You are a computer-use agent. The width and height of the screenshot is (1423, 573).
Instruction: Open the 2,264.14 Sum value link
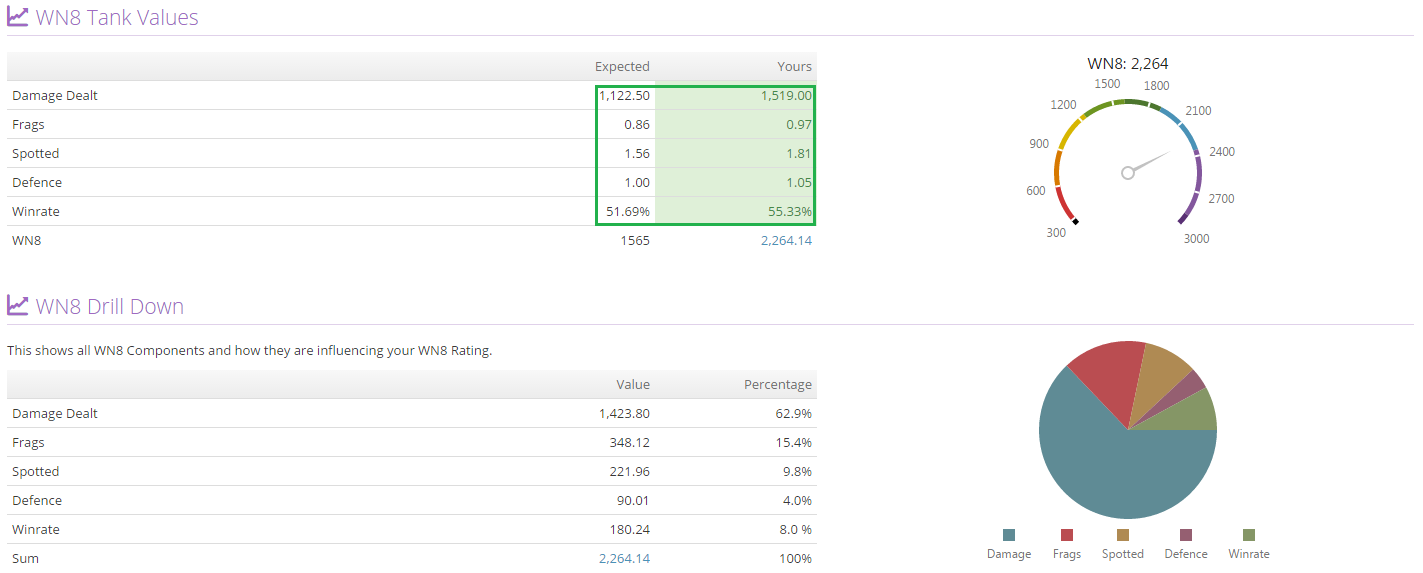(624, 558)
